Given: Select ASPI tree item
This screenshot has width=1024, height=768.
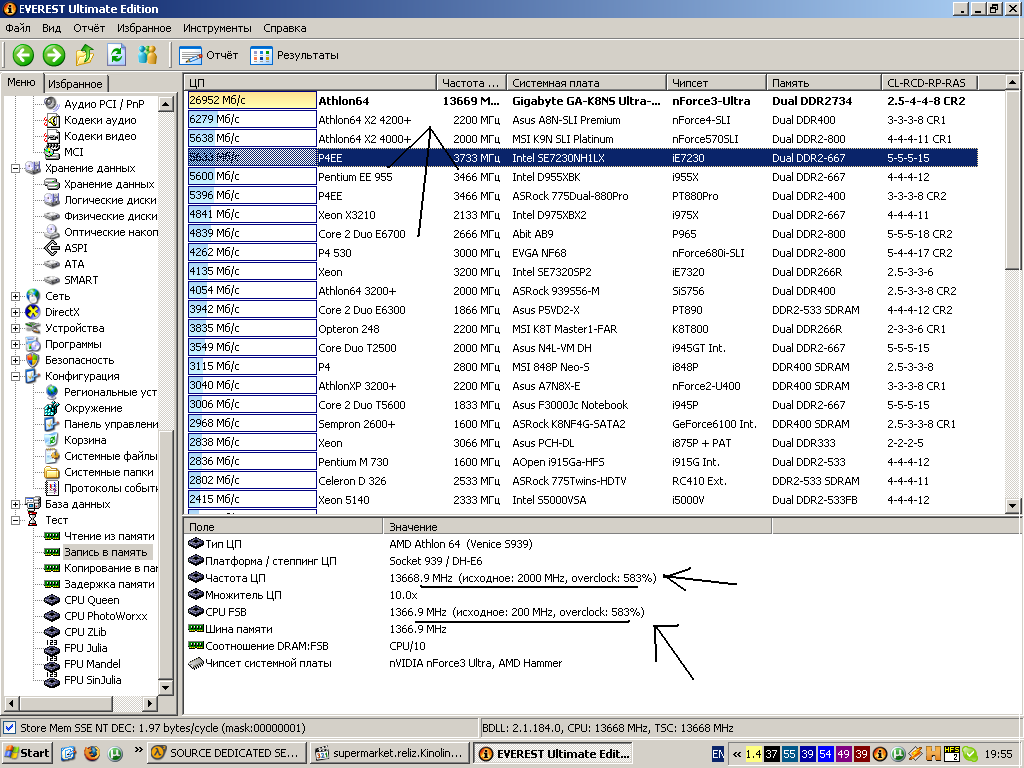Looking at the screenshot, I should [x=76, y=248].
